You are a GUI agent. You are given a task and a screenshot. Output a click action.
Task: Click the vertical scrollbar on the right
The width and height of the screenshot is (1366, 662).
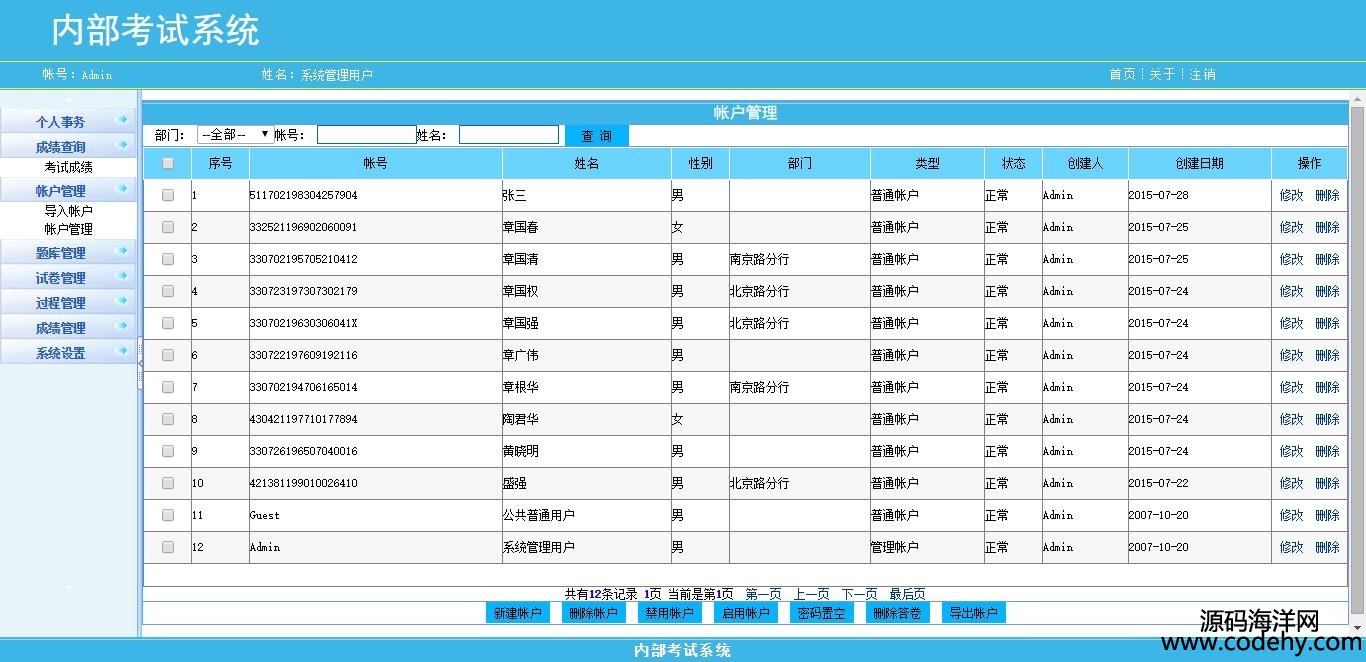pyautogui.click(x=1357, y=350)
